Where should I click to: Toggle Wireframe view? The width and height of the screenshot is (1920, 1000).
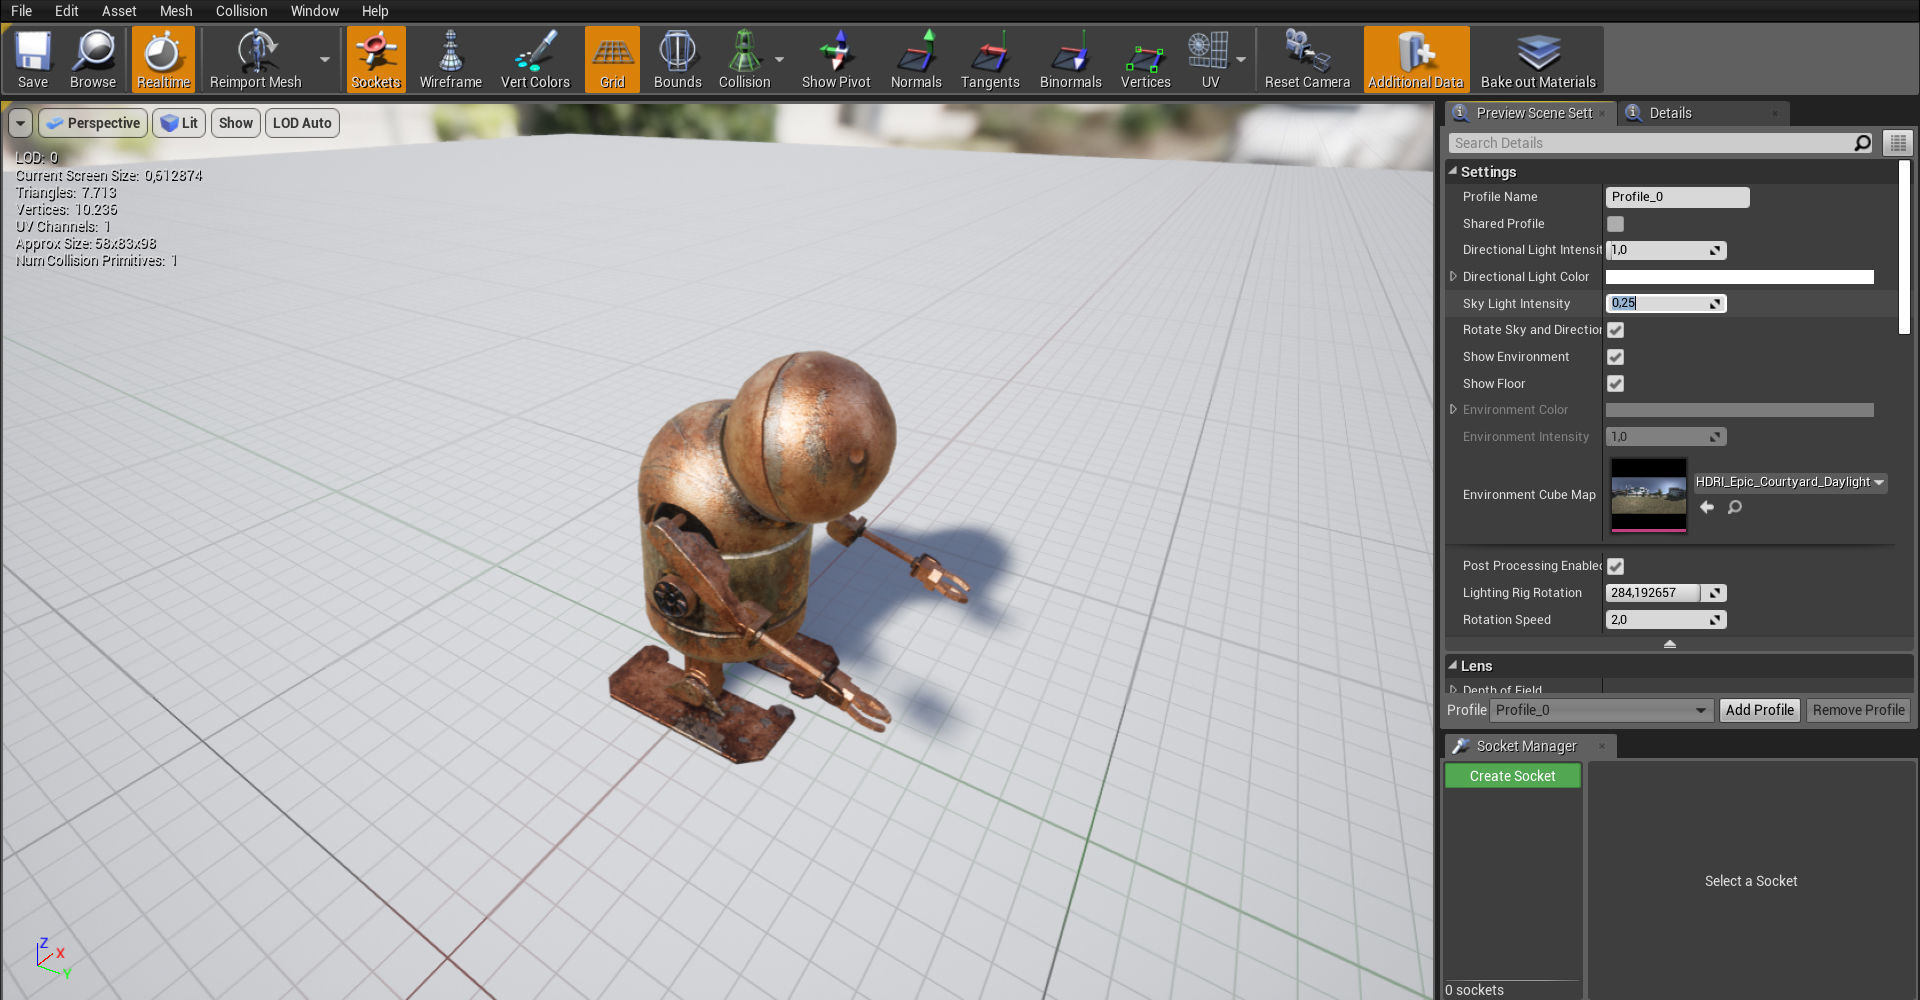pos(450,60)
